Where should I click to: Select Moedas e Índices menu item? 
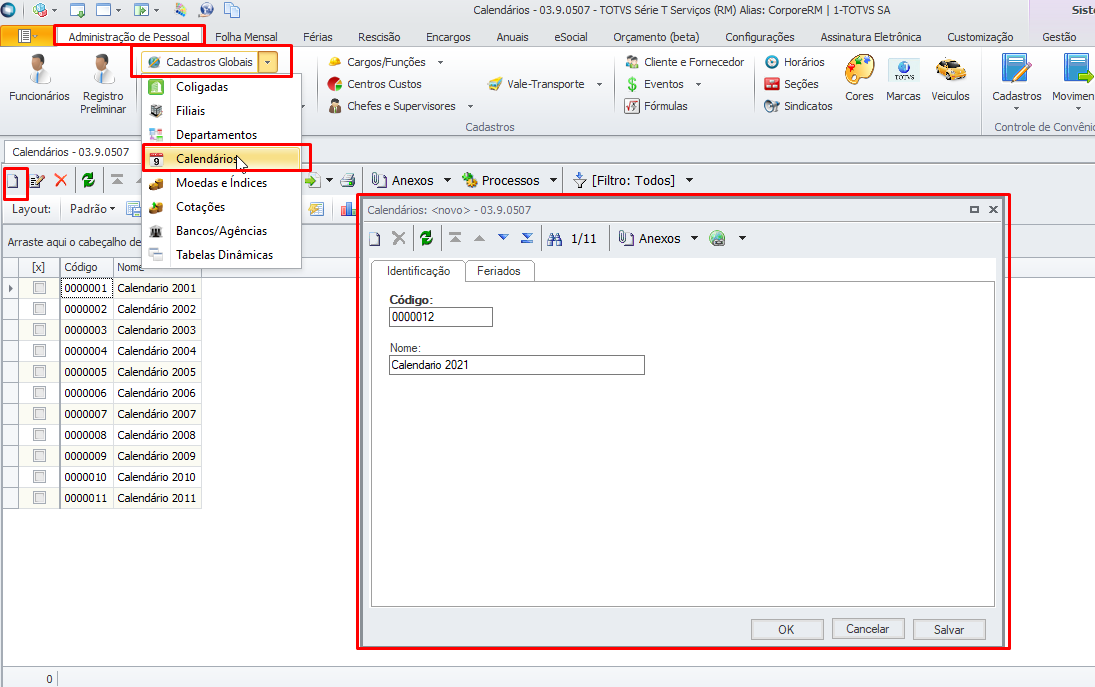pyautogui.click(x=221, y=183)
